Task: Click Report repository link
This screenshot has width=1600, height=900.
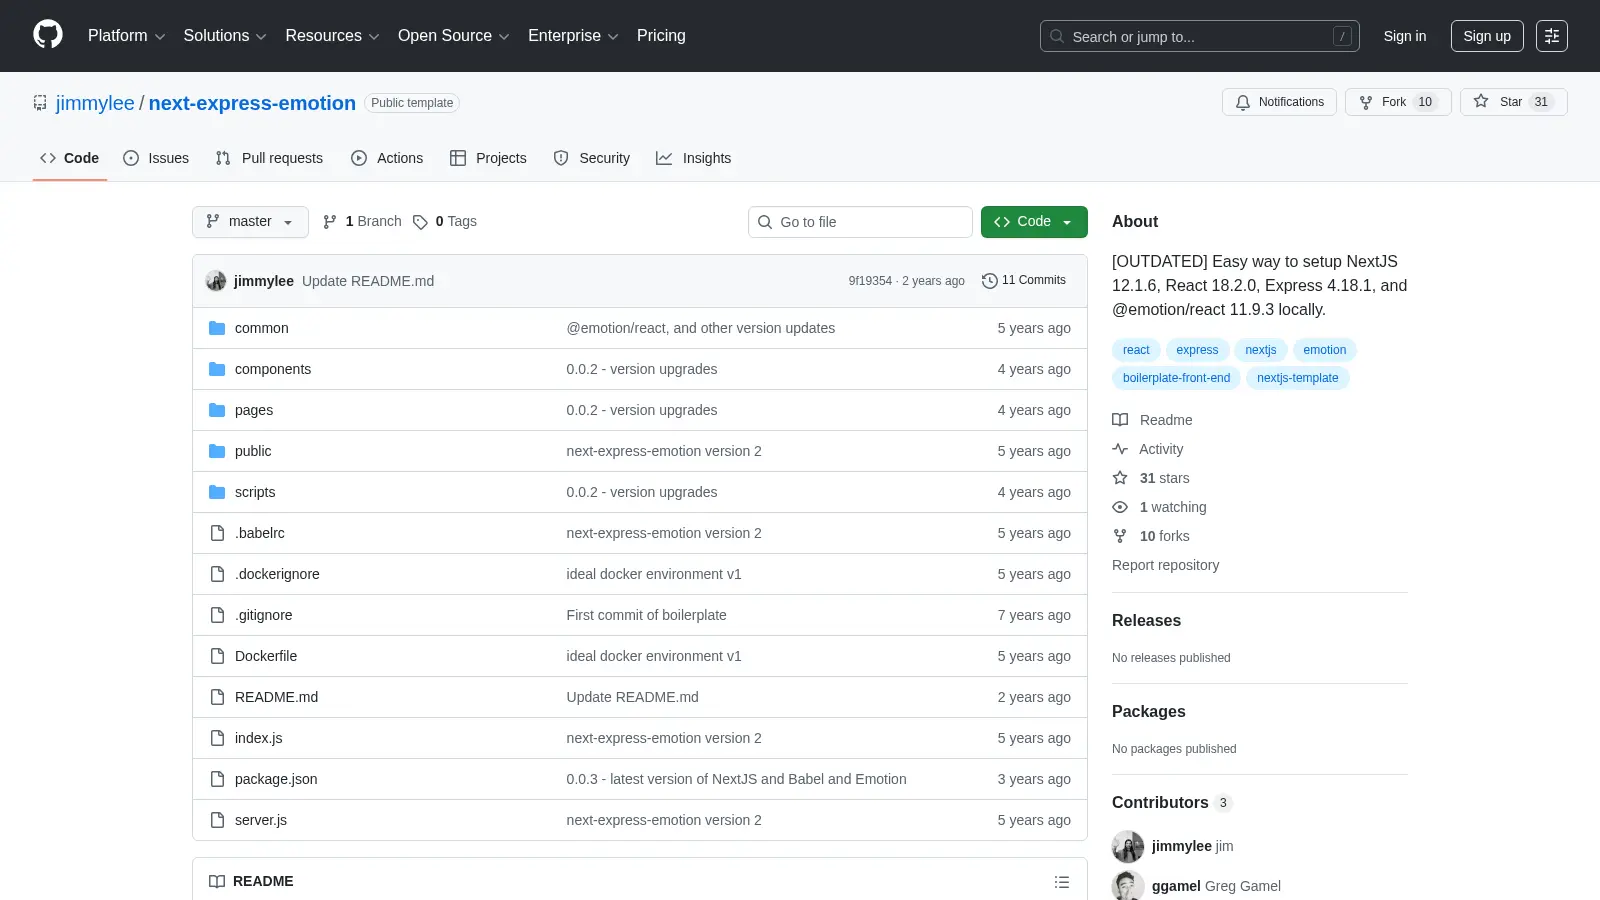Action: [x=1165, y=565]
